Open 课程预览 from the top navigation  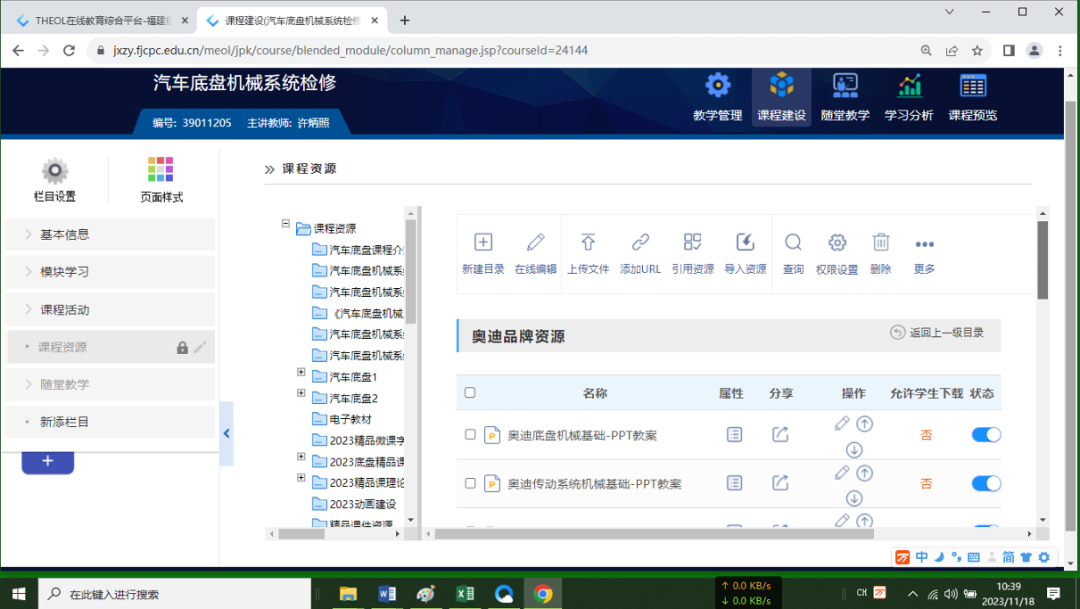[x=973, y=97]
